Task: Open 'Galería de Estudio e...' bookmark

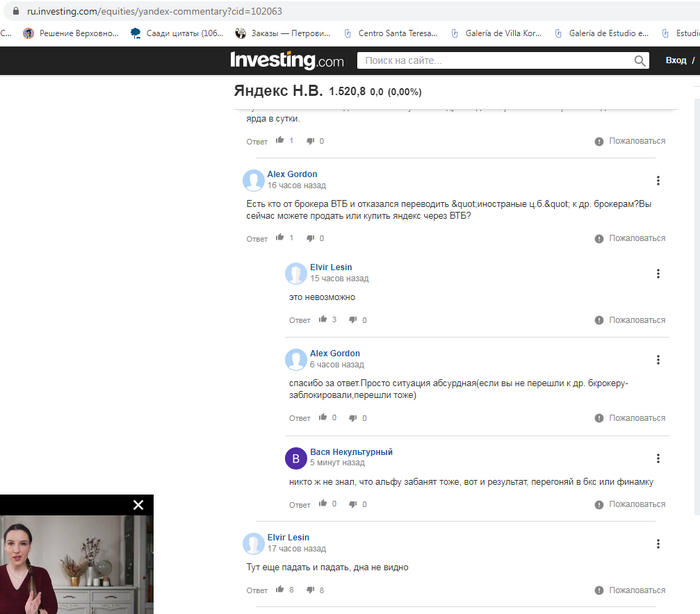Action: click(x=601, y=33)
